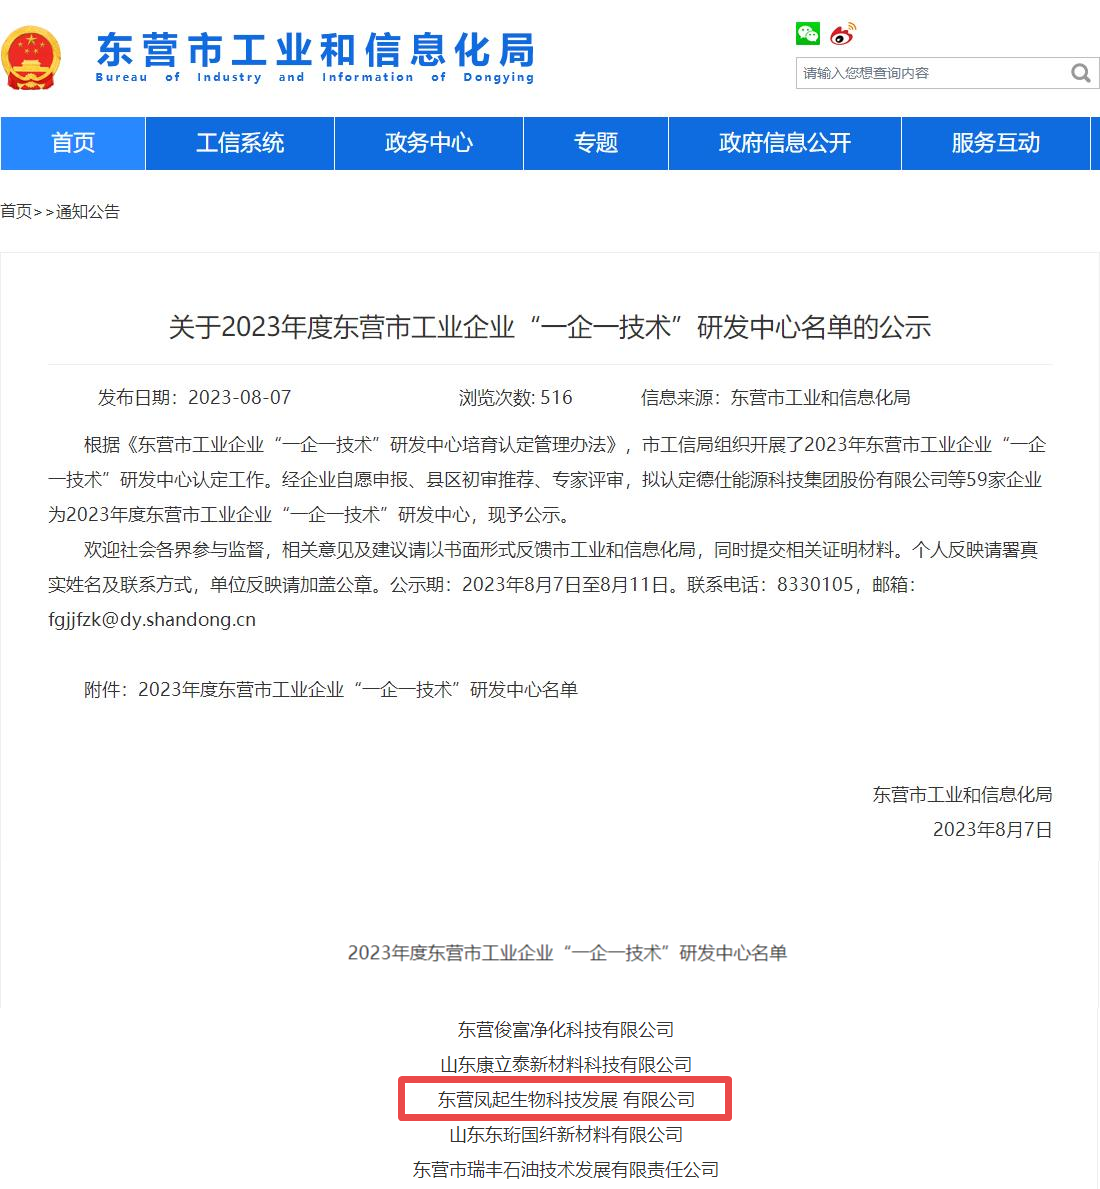Screen dimensions: 1100x1189
Task: Go to 通知公告 in the breadcrumb
Action: pyautogui.click(x=88, y=212)
